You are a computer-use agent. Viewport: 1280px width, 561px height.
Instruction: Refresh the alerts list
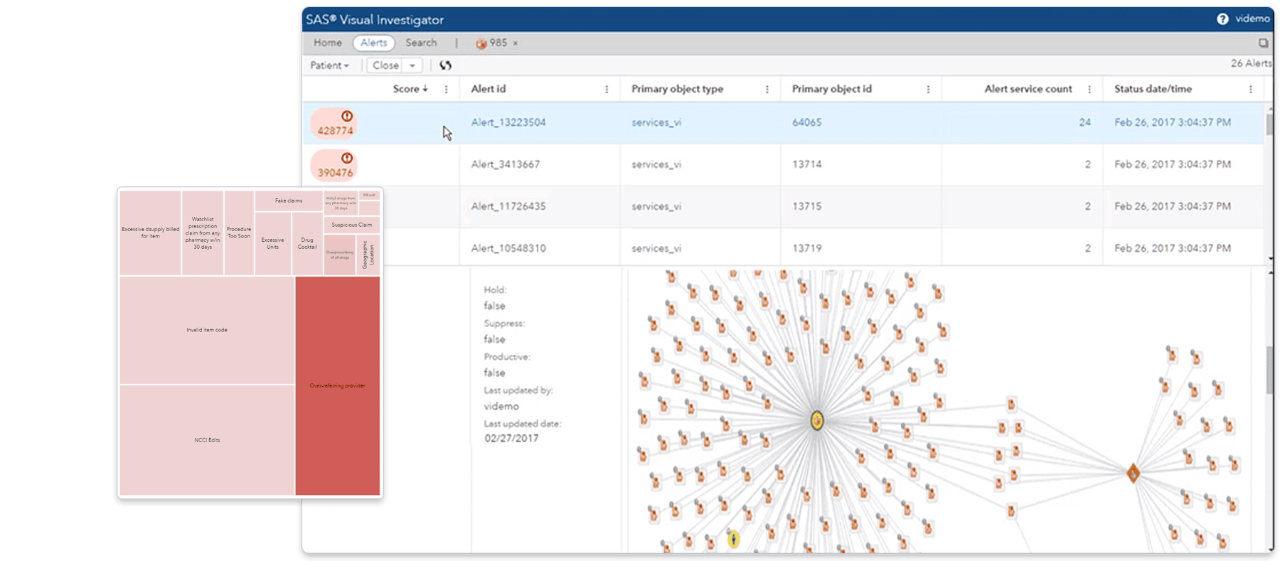tap(446, 65)
